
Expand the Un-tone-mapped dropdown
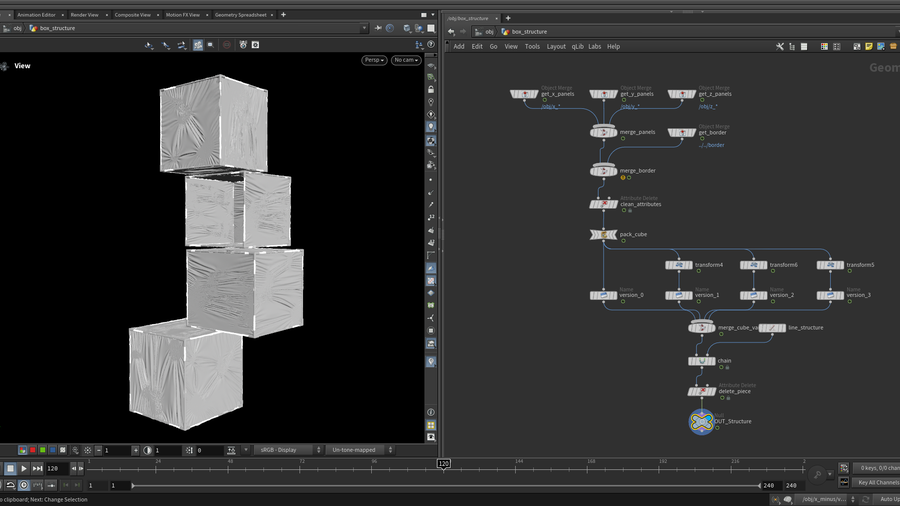click(x=358, y=450)
